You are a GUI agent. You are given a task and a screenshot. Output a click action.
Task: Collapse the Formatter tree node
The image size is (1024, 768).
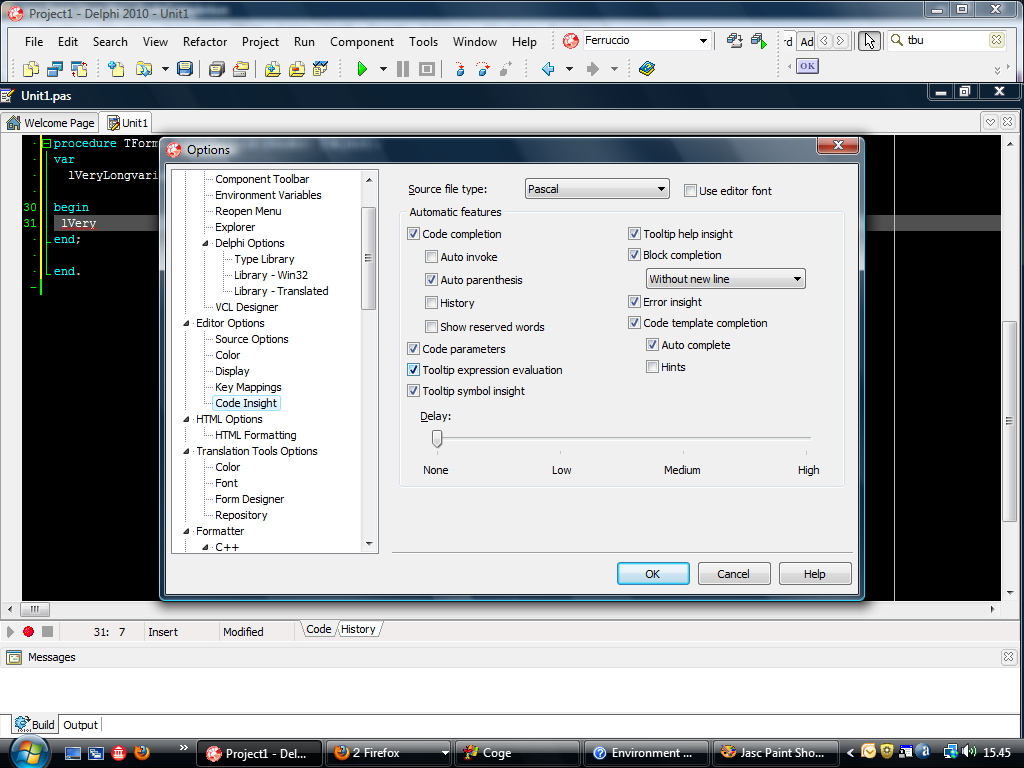click(185, 532)
